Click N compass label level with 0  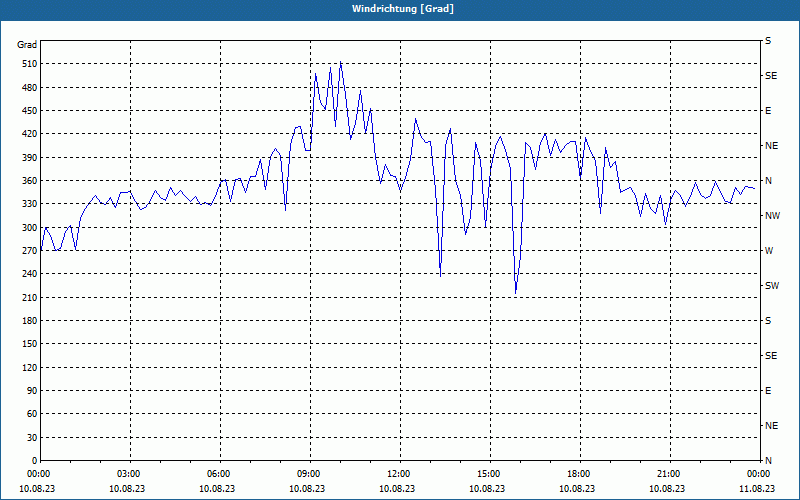click(x=768, y=461)
